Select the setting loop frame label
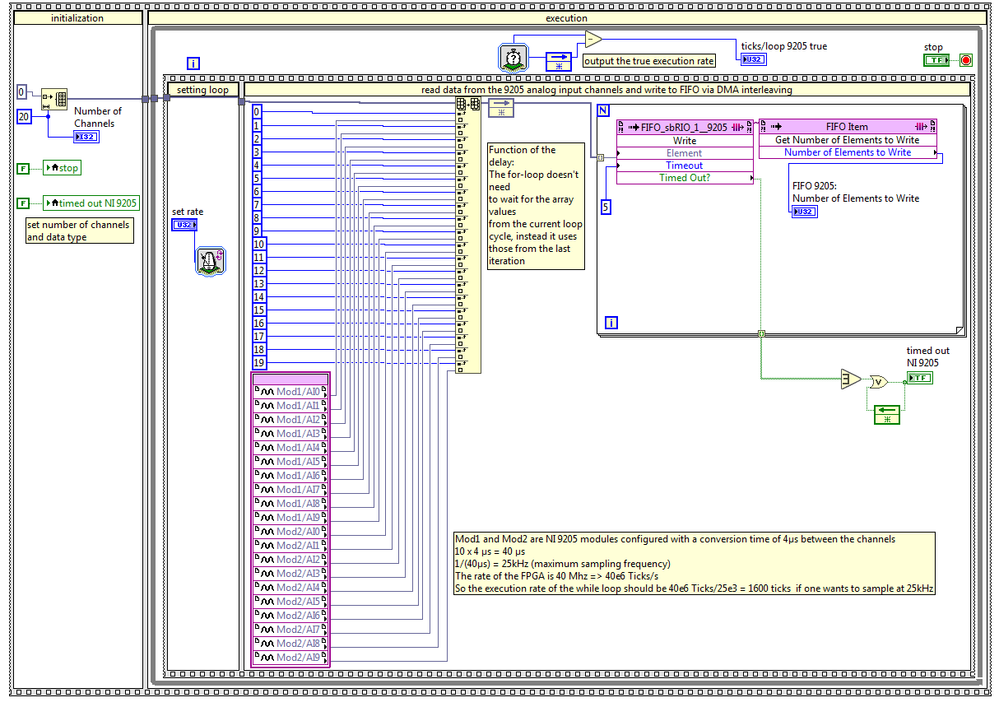 (203, 90)
